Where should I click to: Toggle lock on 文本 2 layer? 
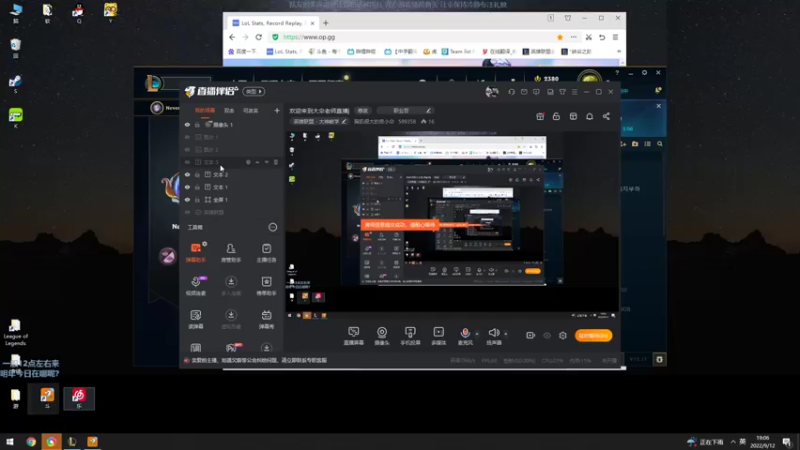pyautogui.click(x=197, y=174)
